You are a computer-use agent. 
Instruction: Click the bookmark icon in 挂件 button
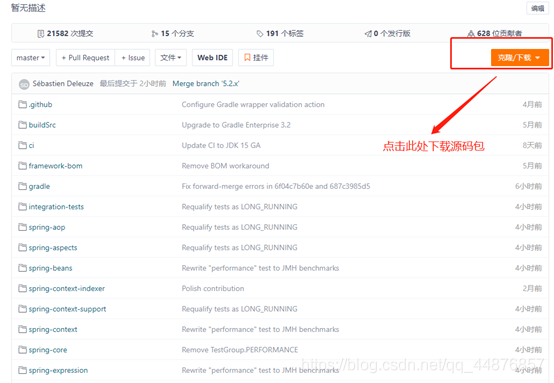tap(247, 58)
